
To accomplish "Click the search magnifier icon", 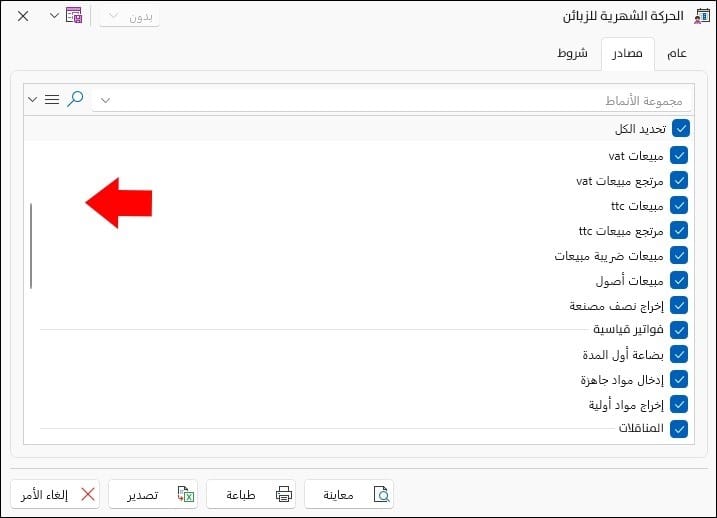I will click(75, 99).
